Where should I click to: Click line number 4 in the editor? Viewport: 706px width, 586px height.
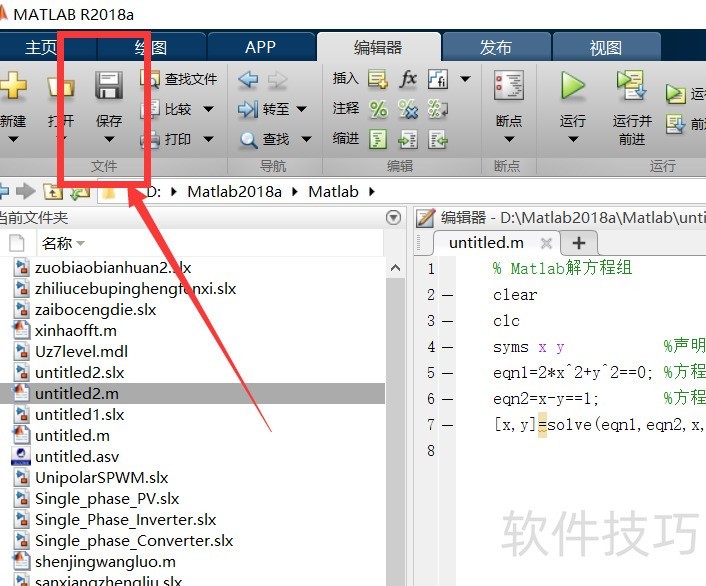point(431,347)
